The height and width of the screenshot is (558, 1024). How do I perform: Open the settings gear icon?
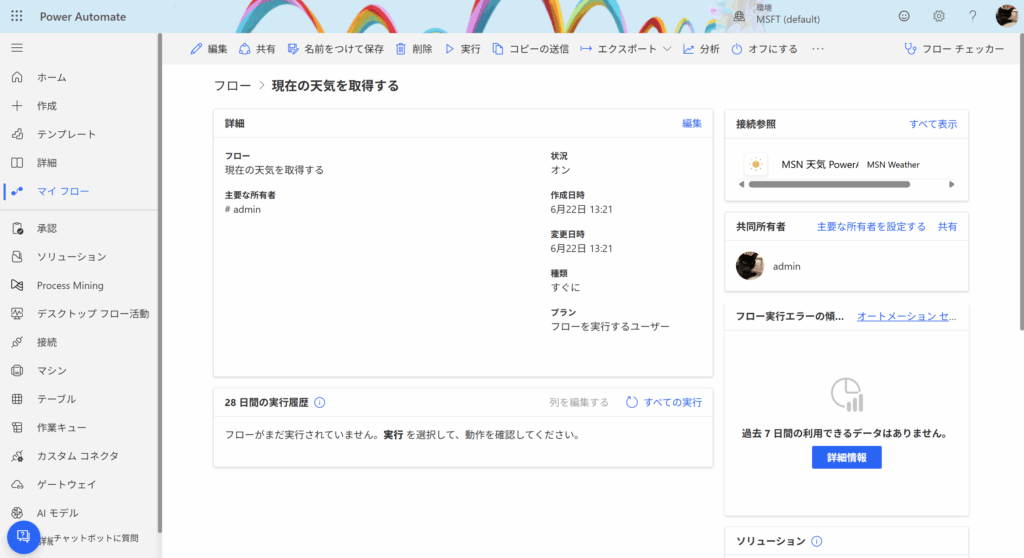tap(938, 16)
